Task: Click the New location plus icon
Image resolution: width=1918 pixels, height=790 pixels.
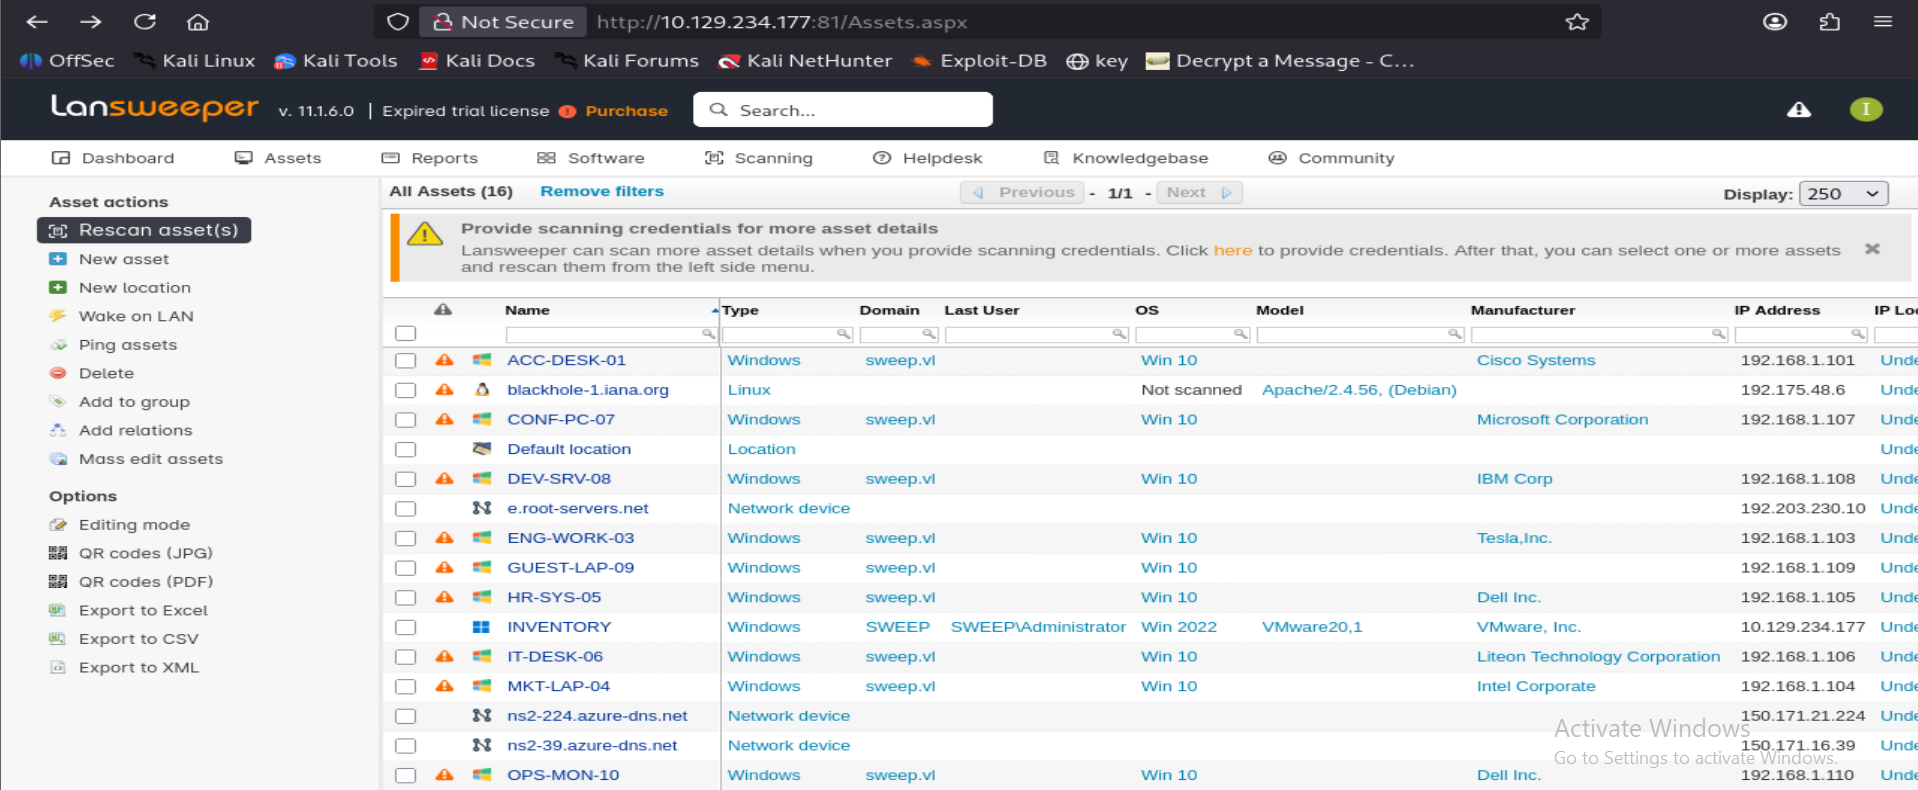Action: (58, 288)
